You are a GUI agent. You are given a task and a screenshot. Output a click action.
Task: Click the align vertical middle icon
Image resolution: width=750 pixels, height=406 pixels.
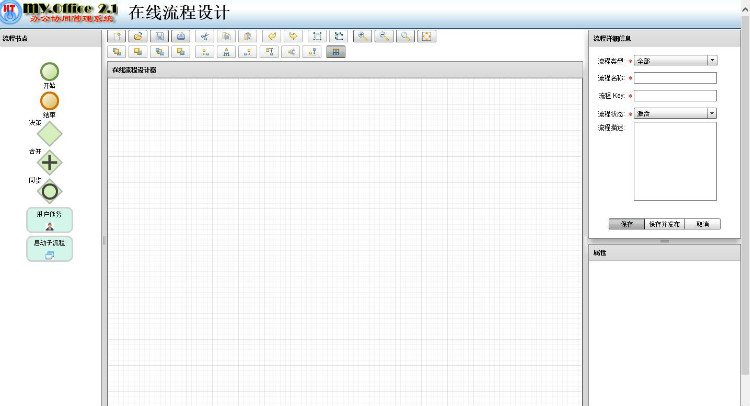[x=291, y=52]
